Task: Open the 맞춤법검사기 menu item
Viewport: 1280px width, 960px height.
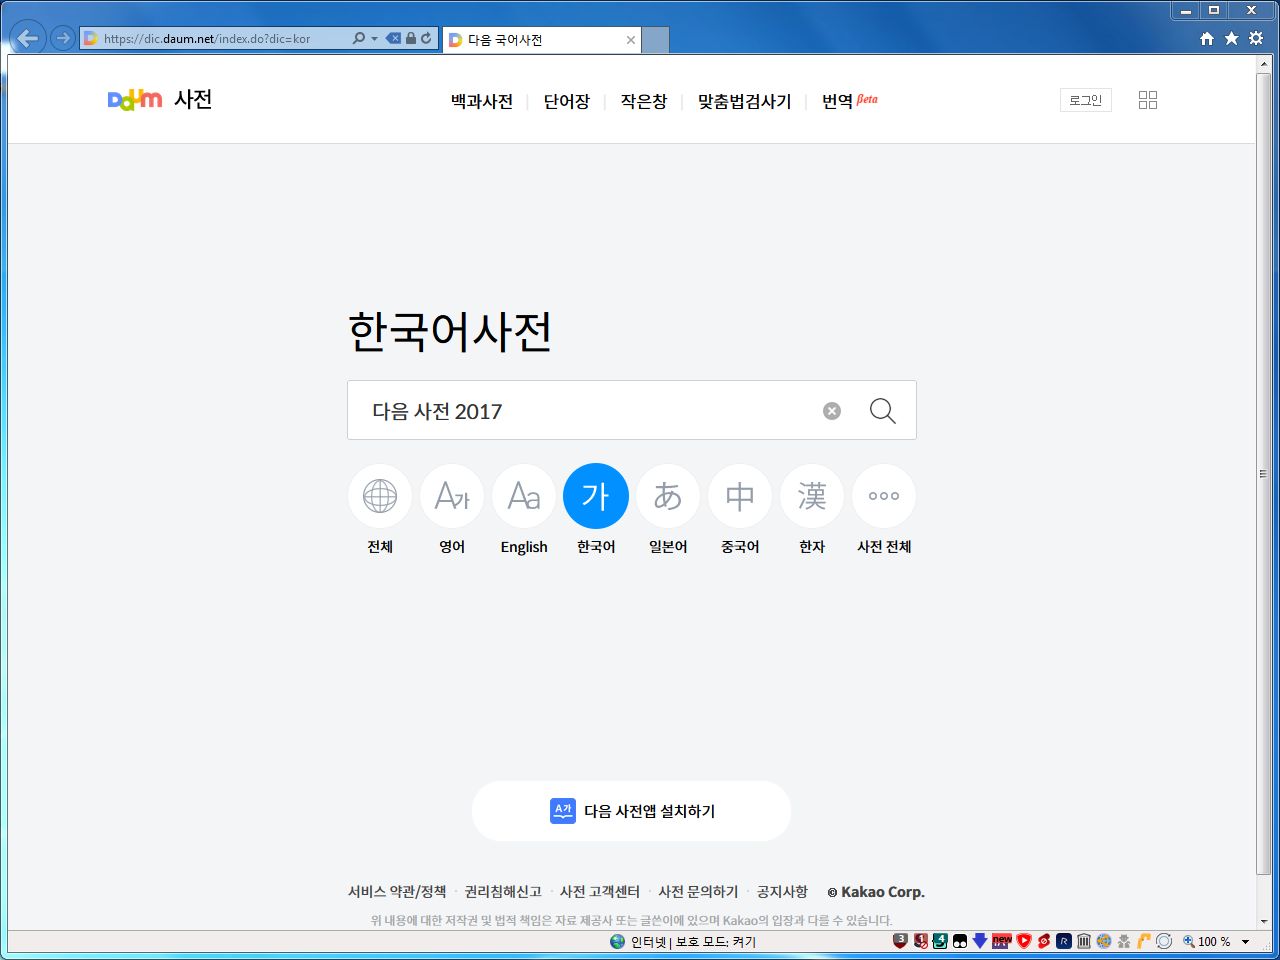Action: tap(745, 101)
